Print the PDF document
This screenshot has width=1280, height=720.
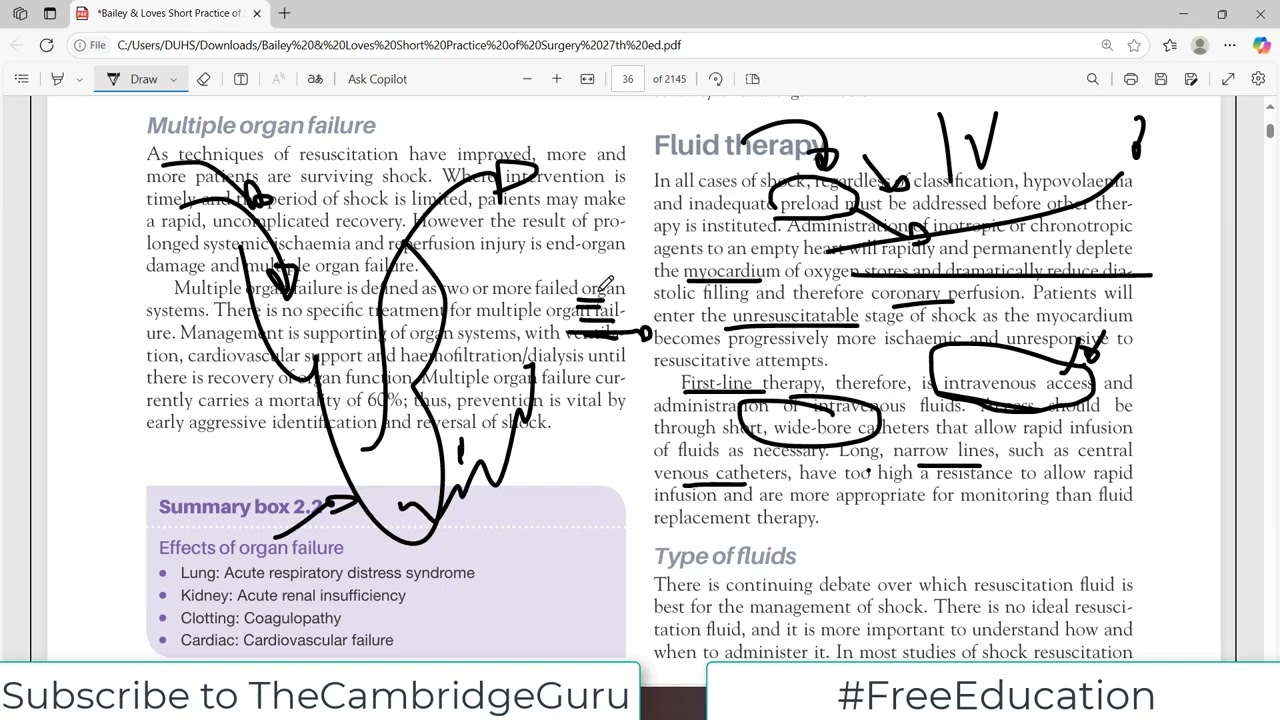tap(1131, 79)
